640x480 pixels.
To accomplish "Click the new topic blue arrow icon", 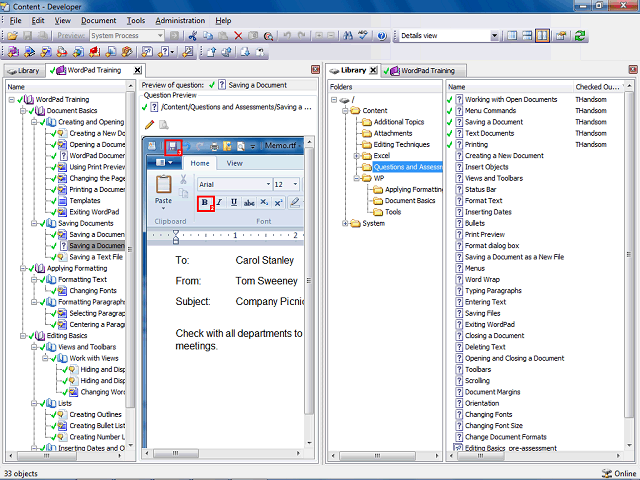I will (x=29, y=52).
